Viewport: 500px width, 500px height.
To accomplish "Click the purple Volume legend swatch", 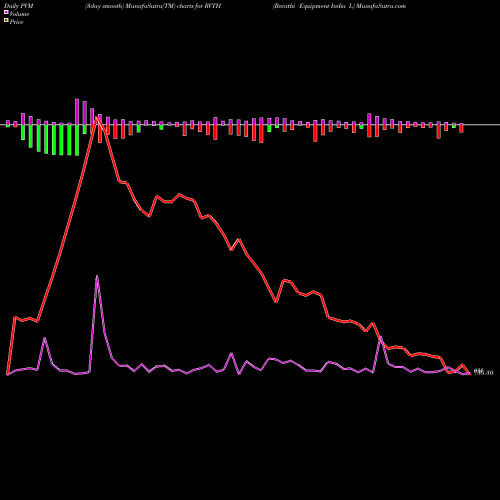I will (x=6, y=12).
